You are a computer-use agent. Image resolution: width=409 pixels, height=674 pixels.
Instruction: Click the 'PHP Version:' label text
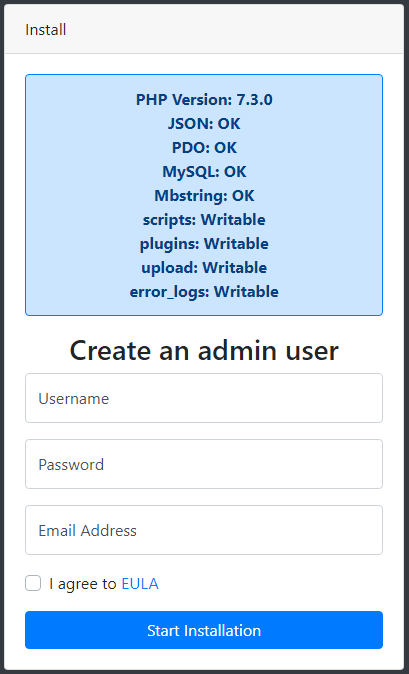tap(184, 100)
